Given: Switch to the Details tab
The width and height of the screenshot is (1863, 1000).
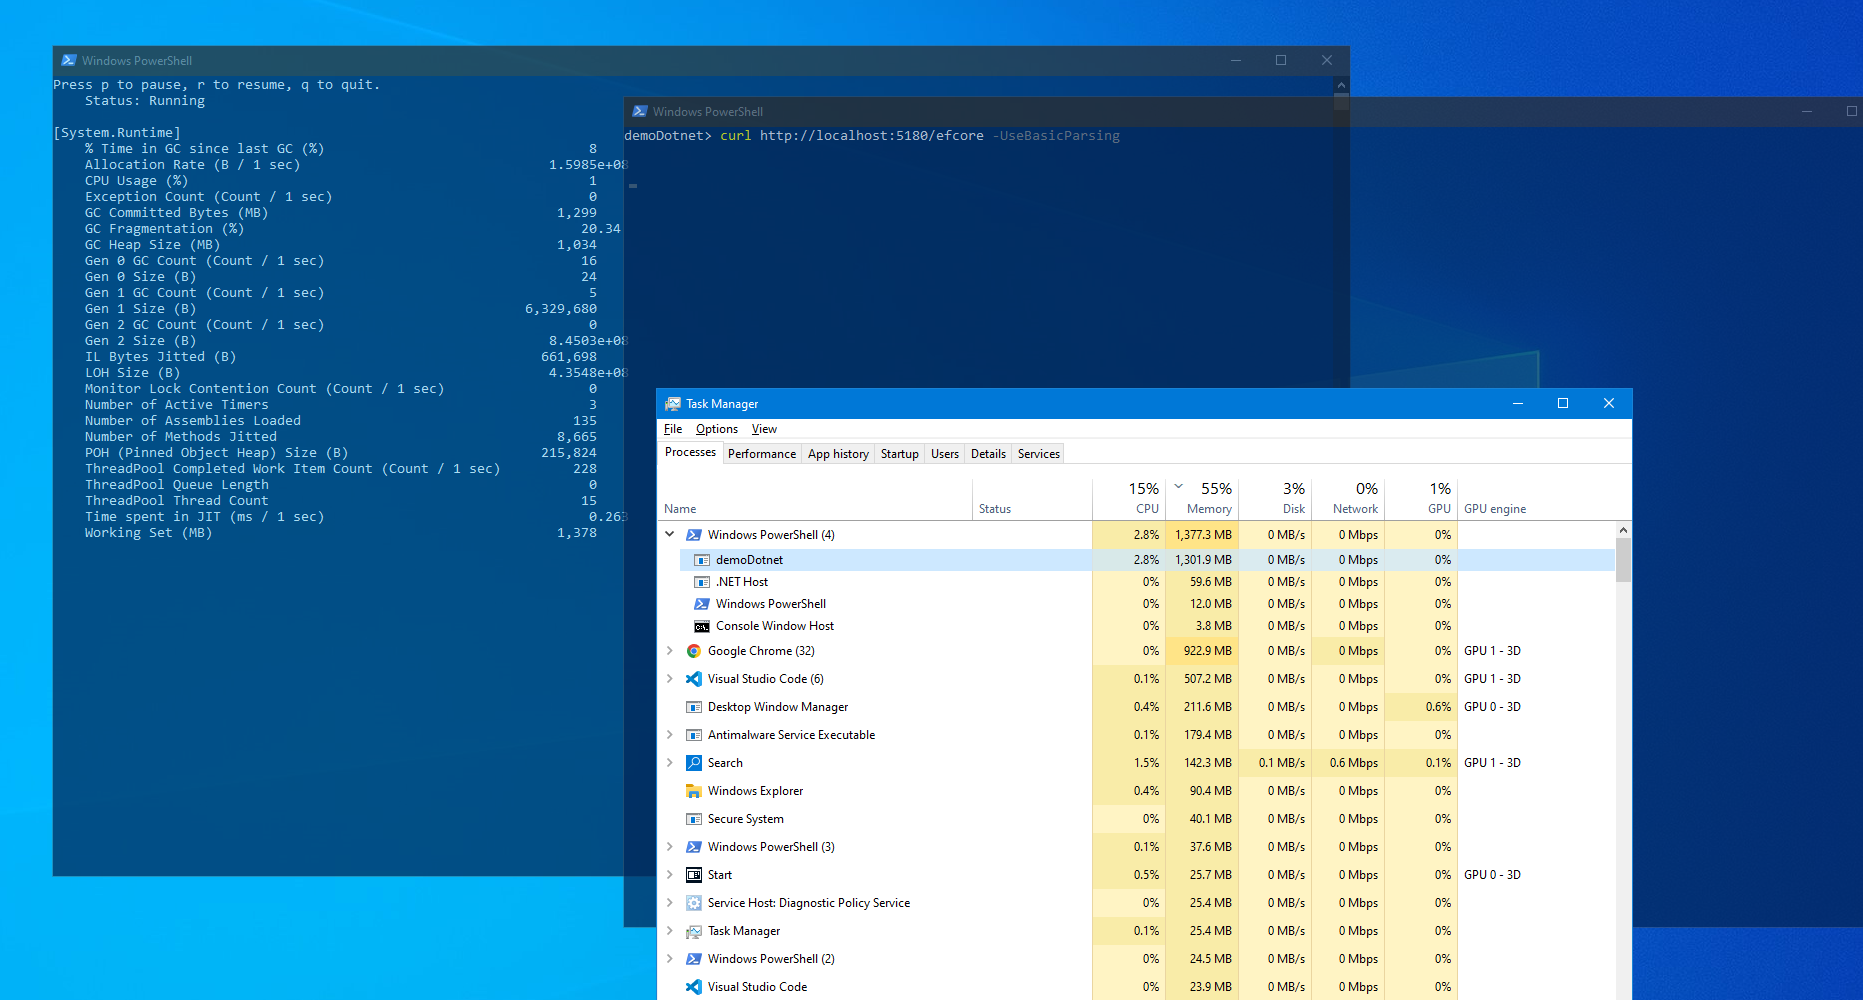Looking at the screenshot, I should (x=988, y=454).
